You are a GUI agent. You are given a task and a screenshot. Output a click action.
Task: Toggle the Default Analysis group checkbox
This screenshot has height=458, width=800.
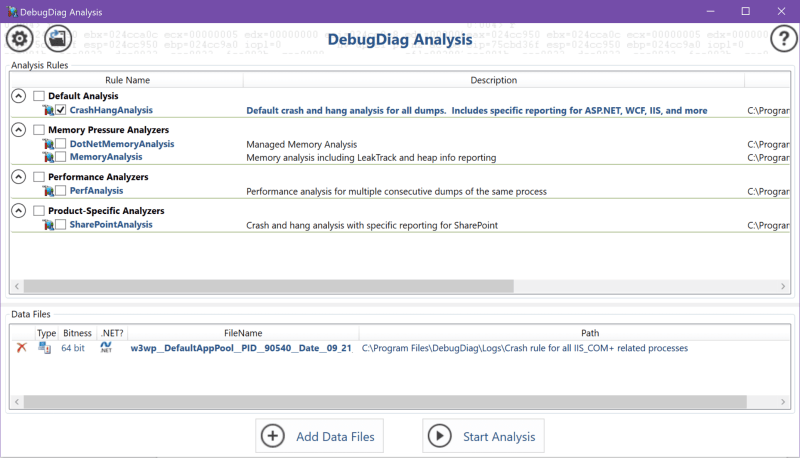click(x=39, y=96)
